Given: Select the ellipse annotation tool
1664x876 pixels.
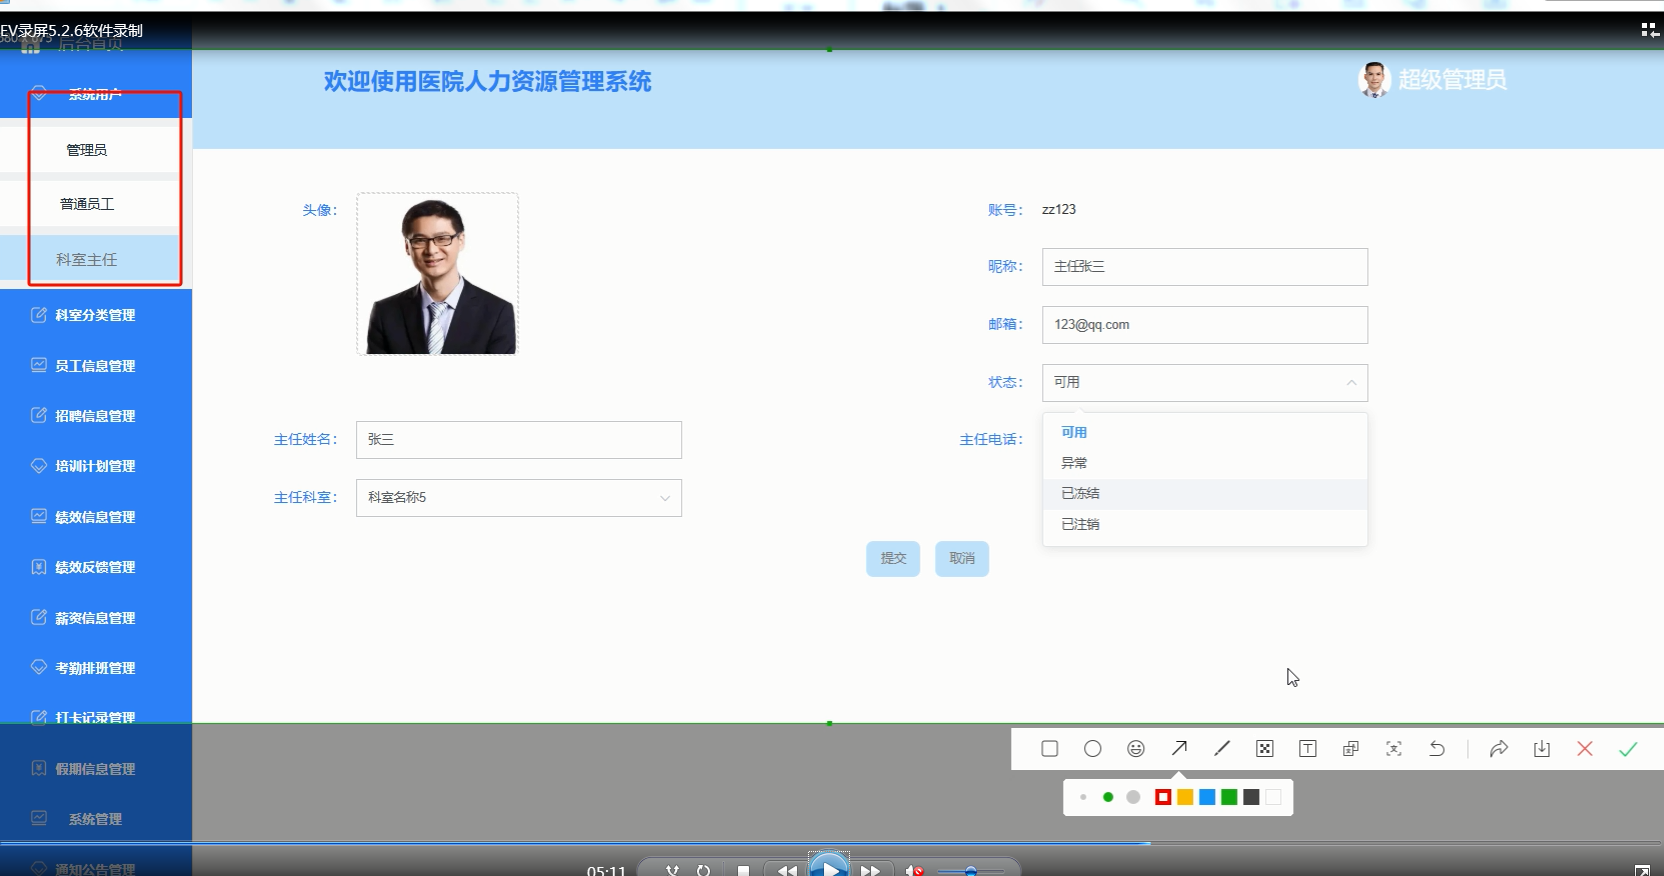Looking at the screenshot, I should [1092, 749].
